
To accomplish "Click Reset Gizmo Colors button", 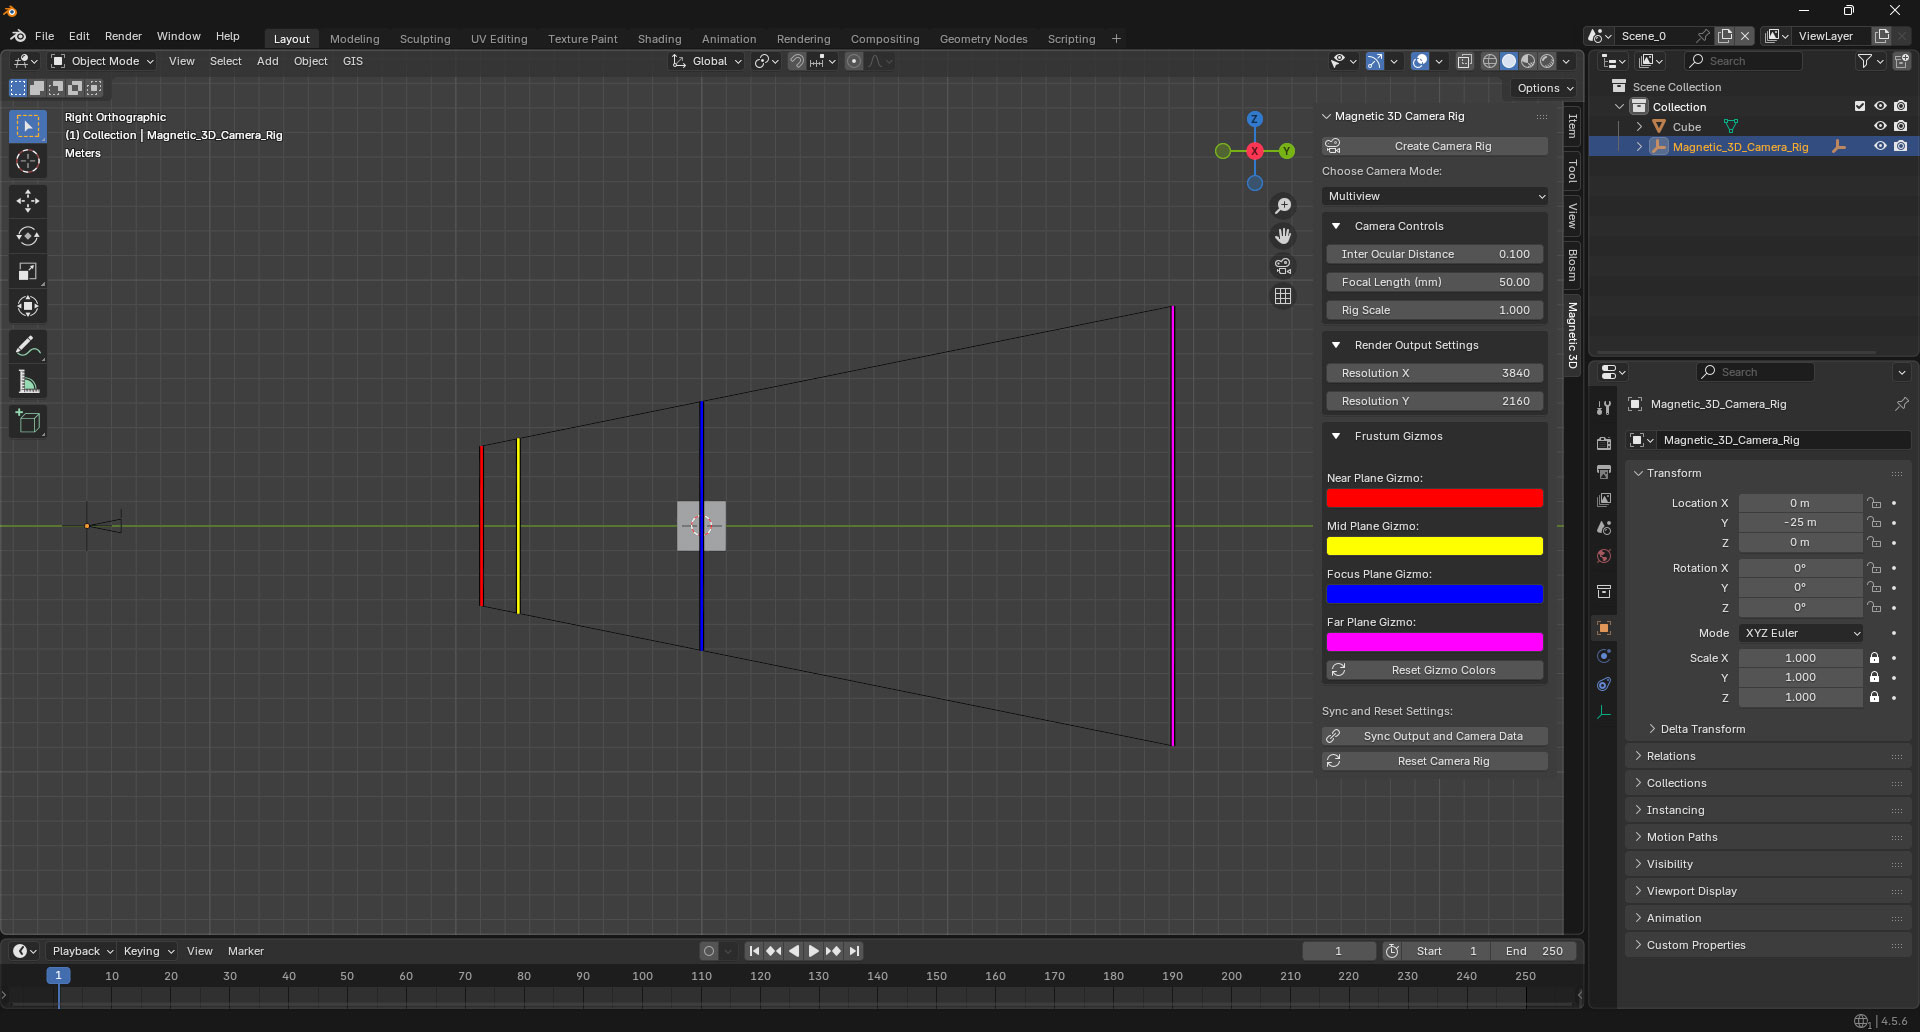I will 1435,670.
